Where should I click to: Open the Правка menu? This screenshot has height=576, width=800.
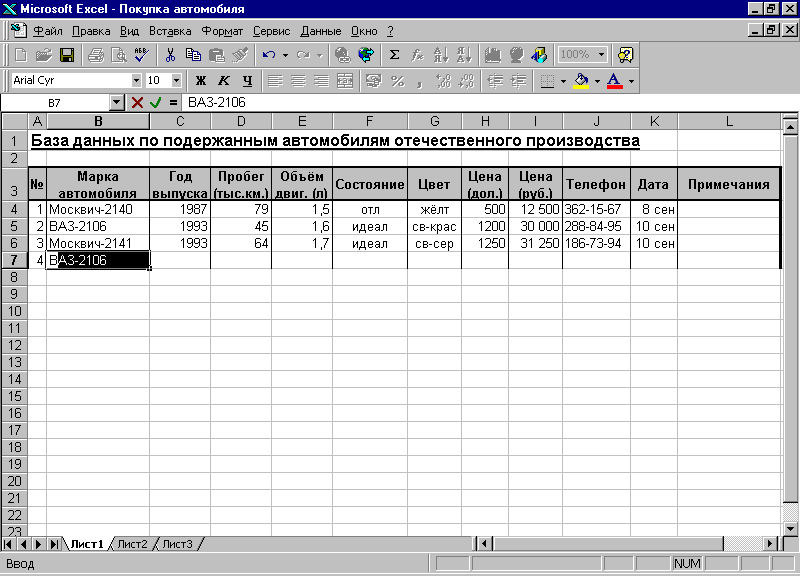[91, 31]
